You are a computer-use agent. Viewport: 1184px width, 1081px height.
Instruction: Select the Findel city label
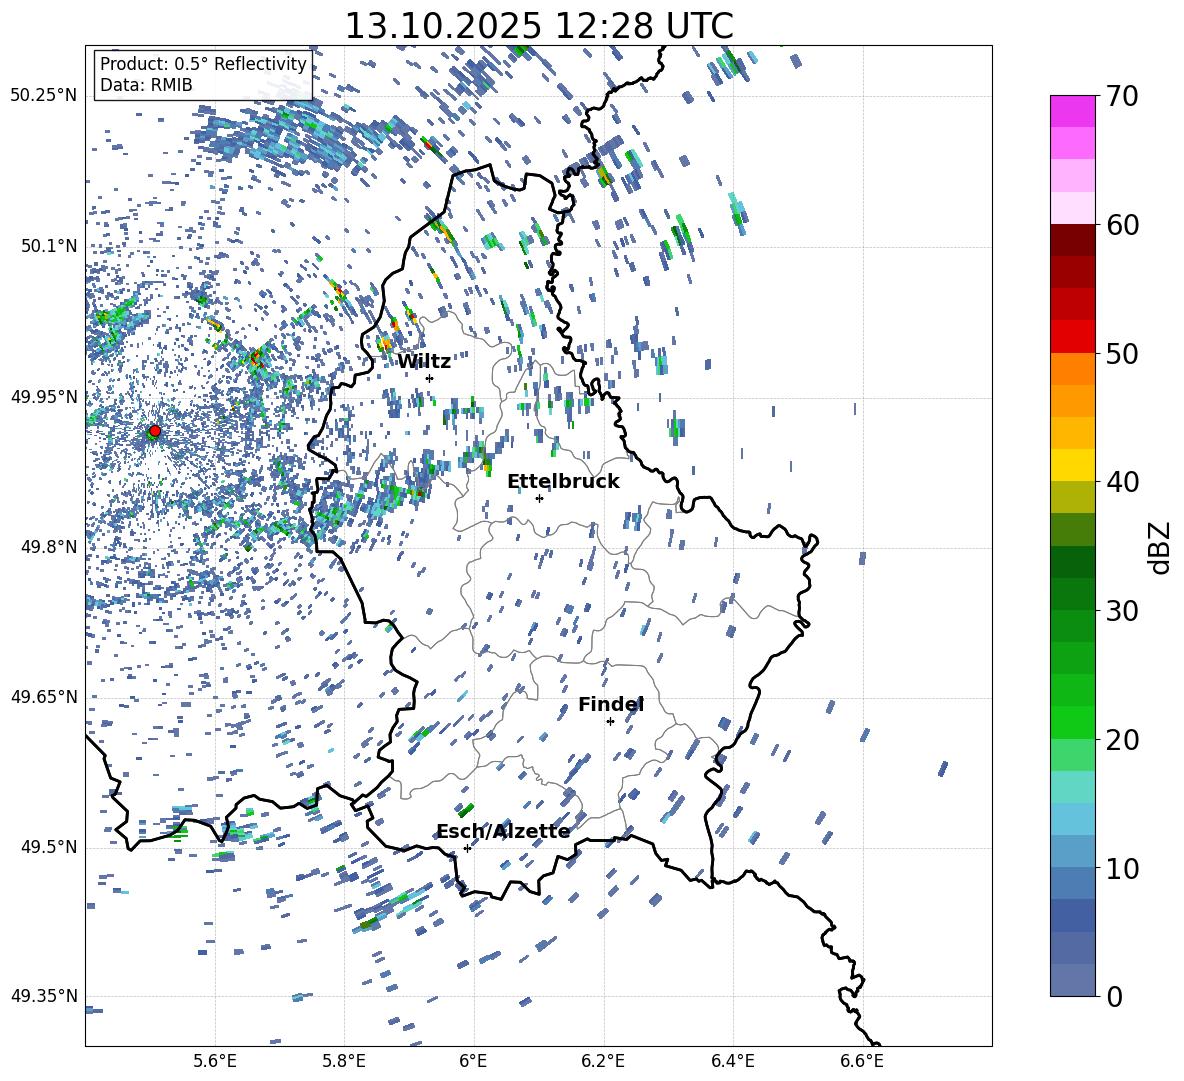[611, 705]
